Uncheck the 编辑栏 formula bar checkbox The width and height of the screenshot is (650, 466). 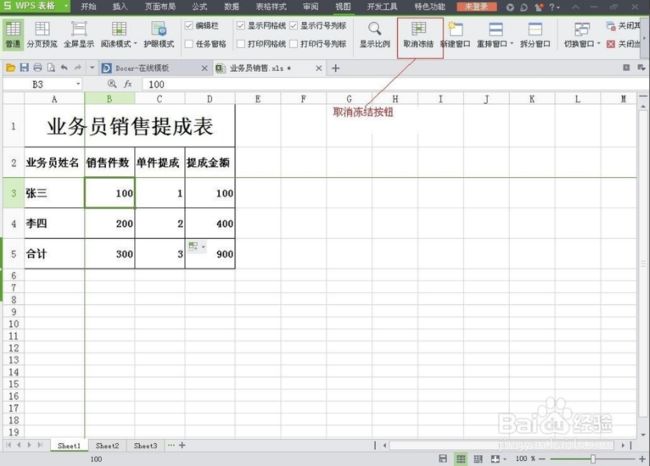point(189,26)
